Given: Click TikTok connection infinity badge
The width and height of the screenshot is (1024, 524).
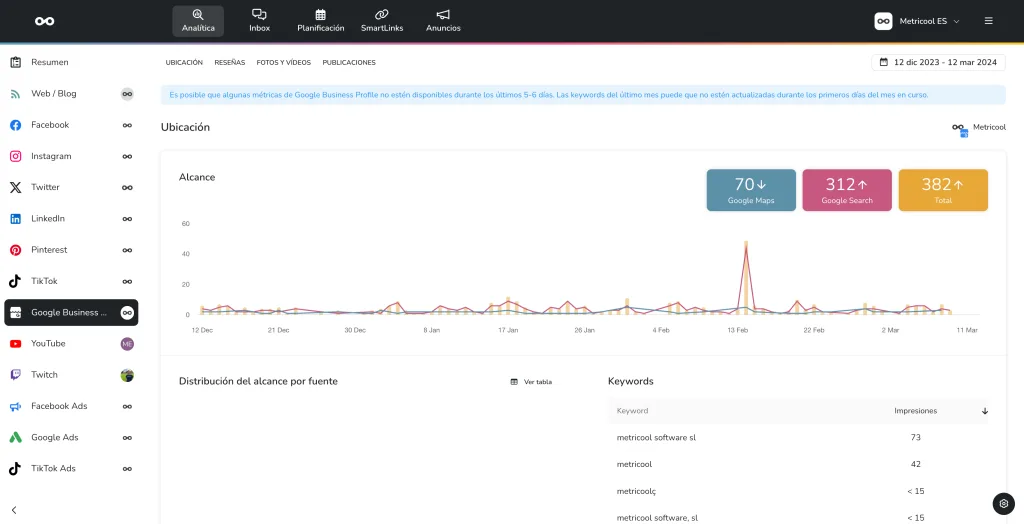Looking at the screenshot, I should [127, 281].
